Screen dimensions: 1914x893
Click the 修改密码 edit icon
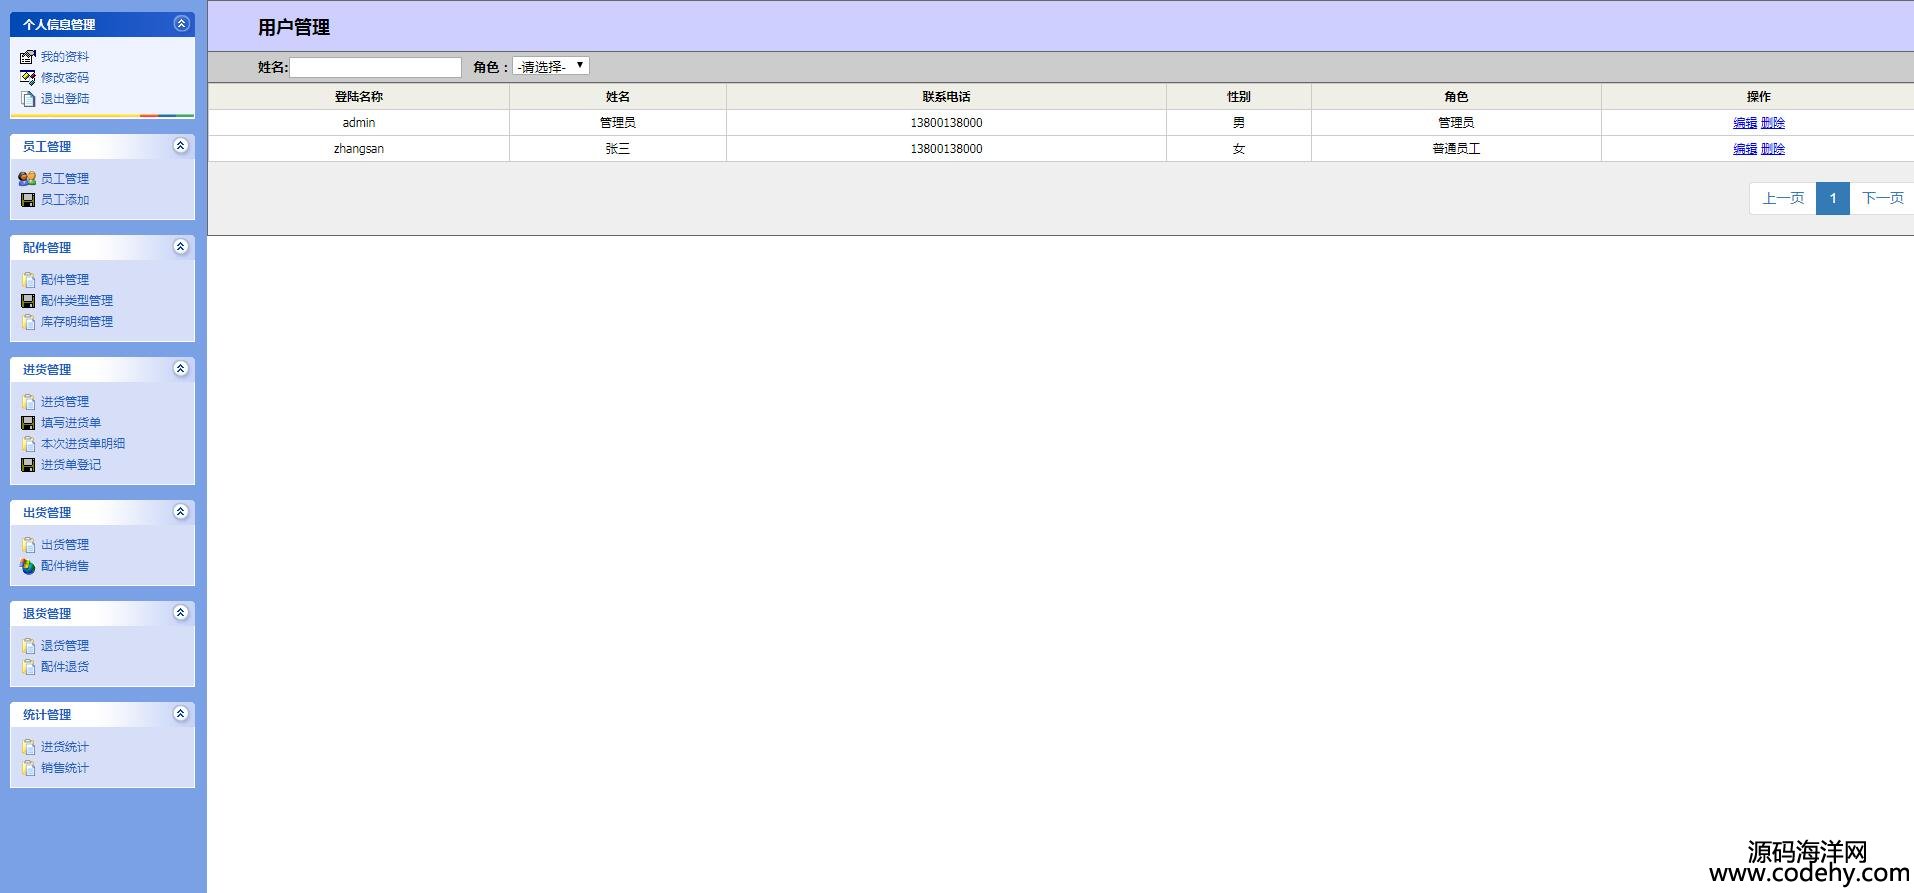click(x=28, y=78)
